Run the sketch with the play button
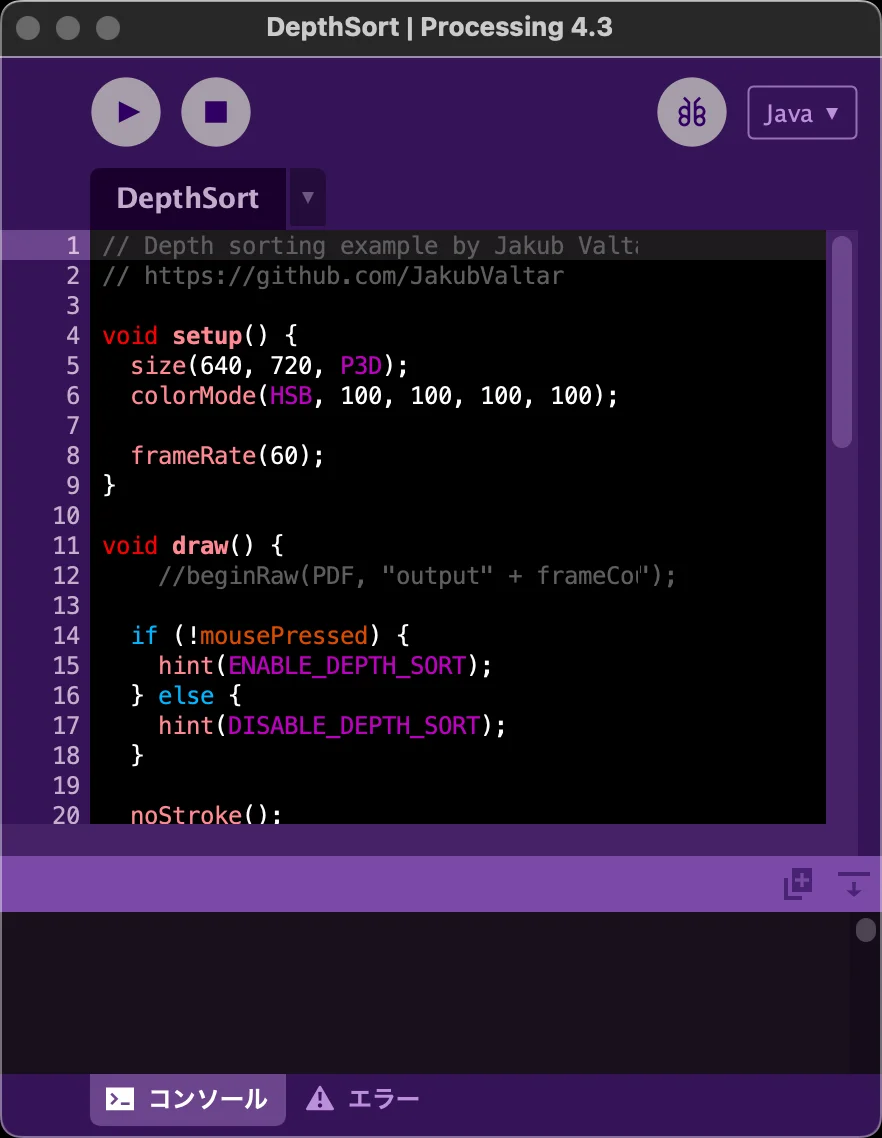 126,112
